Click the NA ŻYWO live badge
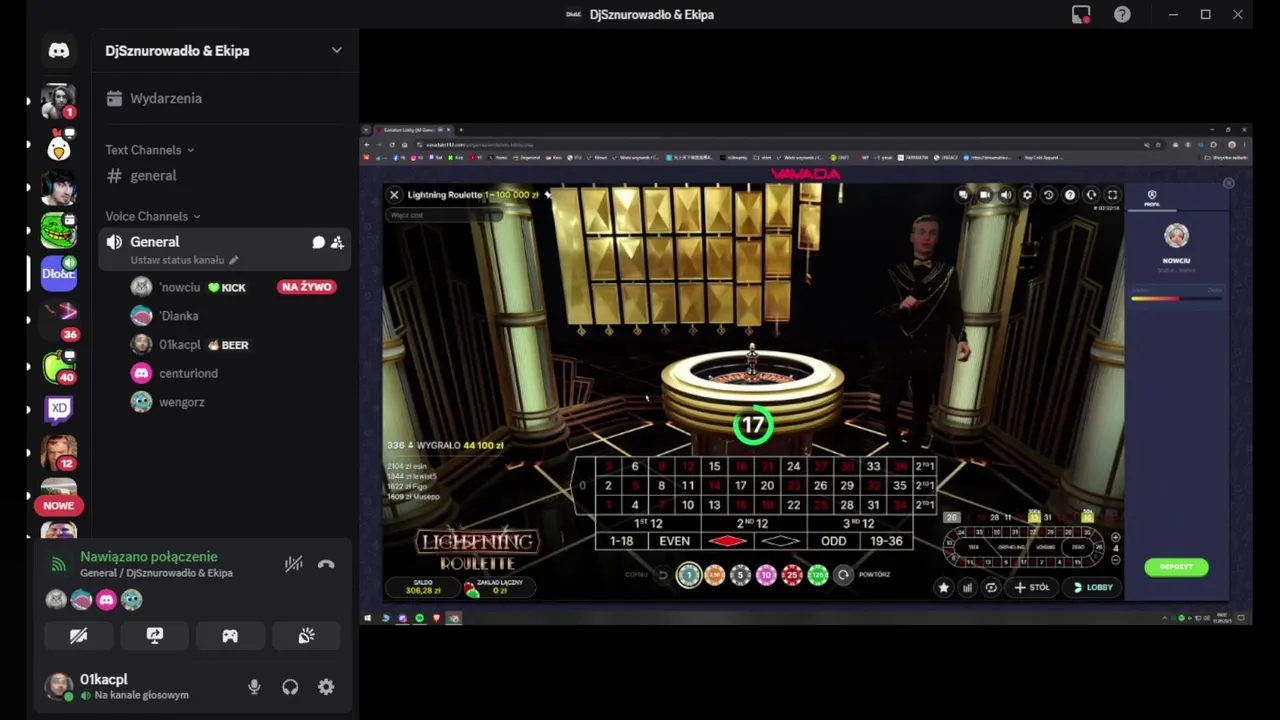The height and width of the screenshot is (720, 1280). click(x=306, y=287)
